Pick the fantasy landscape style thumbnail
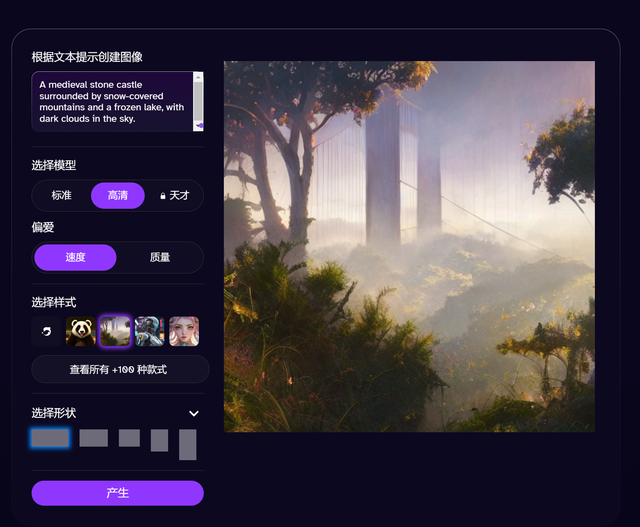The width and height of the screenshot is (640, 527). pyautogui.click(x=115, y=331)
